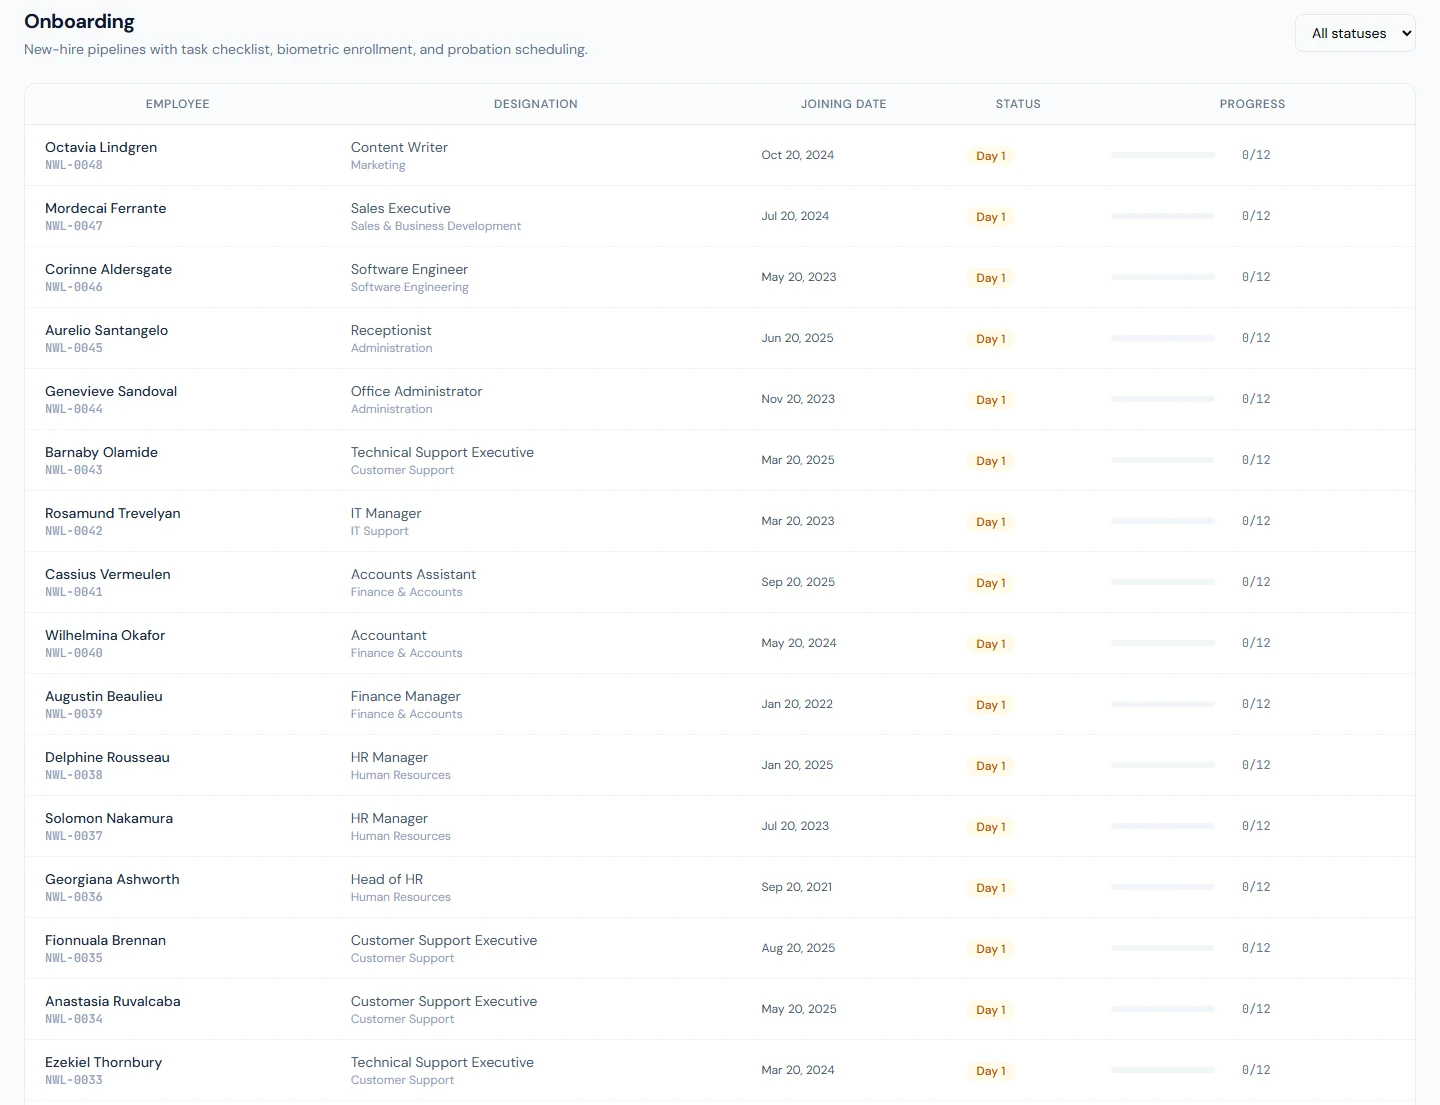
Task: Click 0/12 progress count for Delphine Rousseau
Action: [x=1256, y=765]
